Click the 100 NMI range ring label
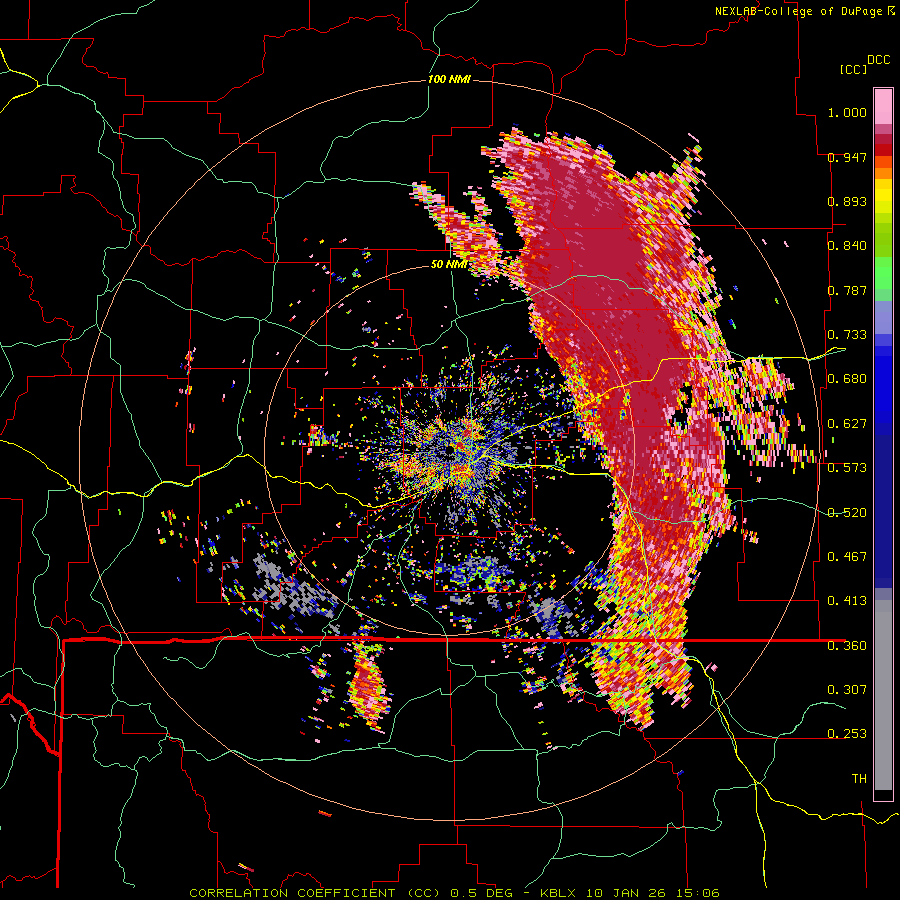This screenshot has width=900, height=900. click(x=449, y=79)
